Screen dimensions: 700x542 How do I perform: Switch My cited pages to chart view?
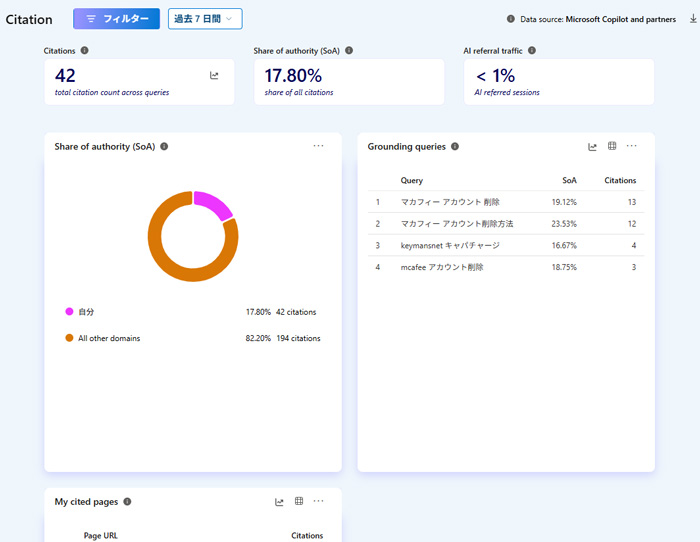click(x=279, y=502)
